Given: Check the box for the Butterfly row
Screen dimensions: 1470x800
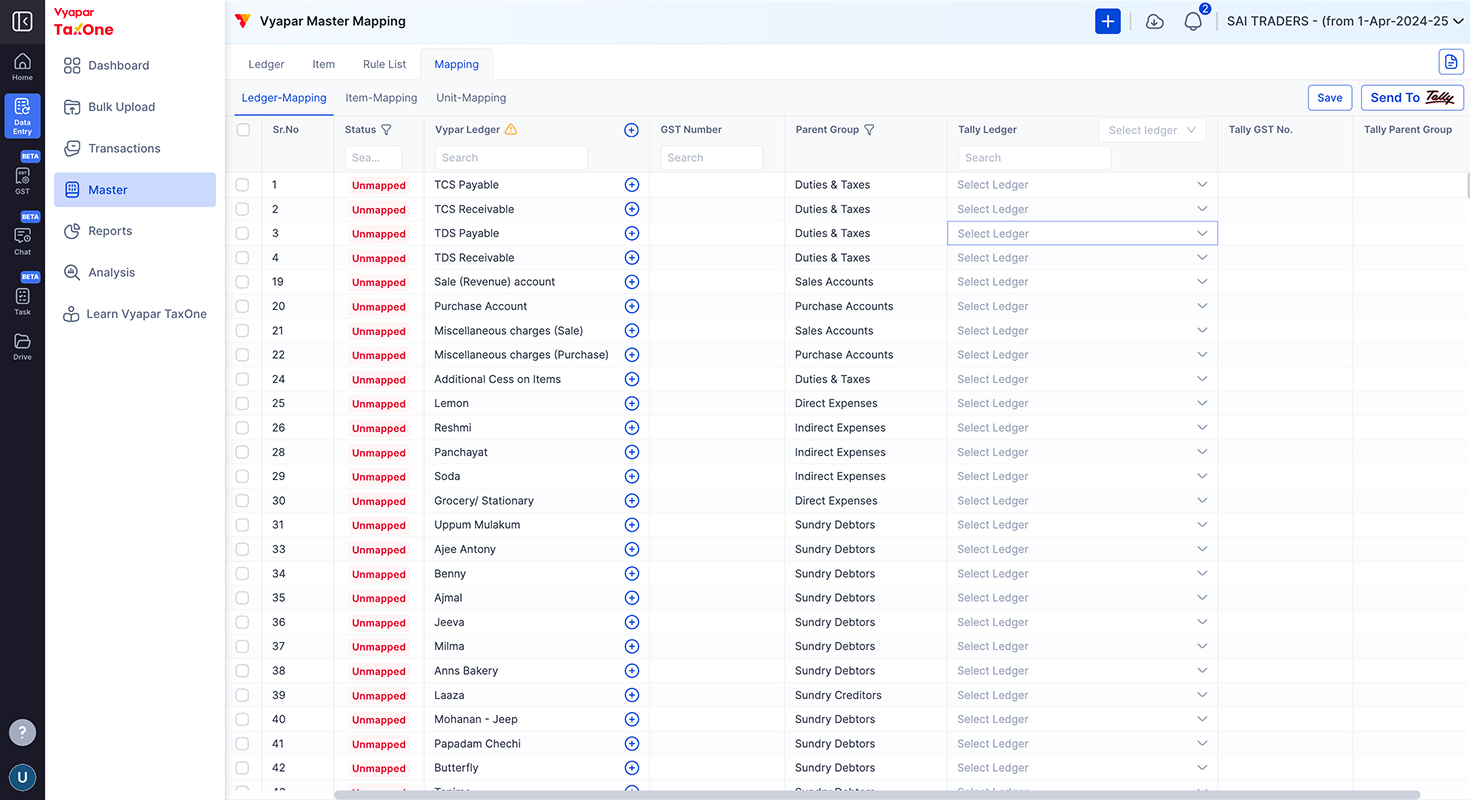Looking at the screenshot, I should [242, 768].
